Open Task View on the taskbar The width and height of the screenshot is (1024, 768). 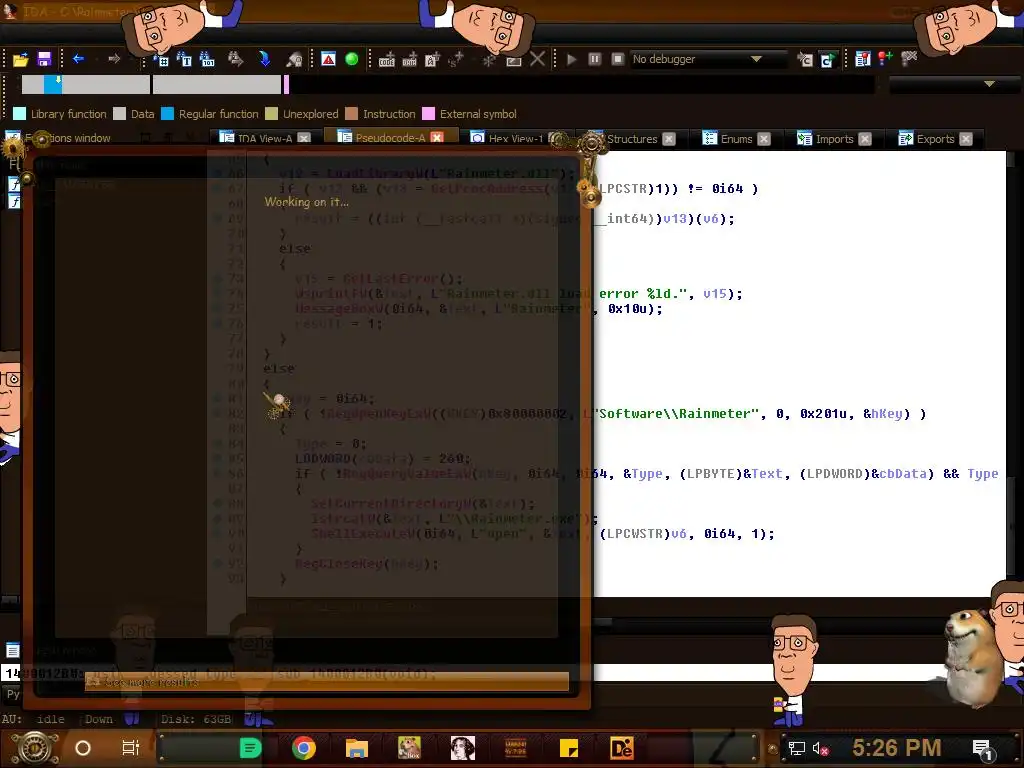click(x=131, y=748)
